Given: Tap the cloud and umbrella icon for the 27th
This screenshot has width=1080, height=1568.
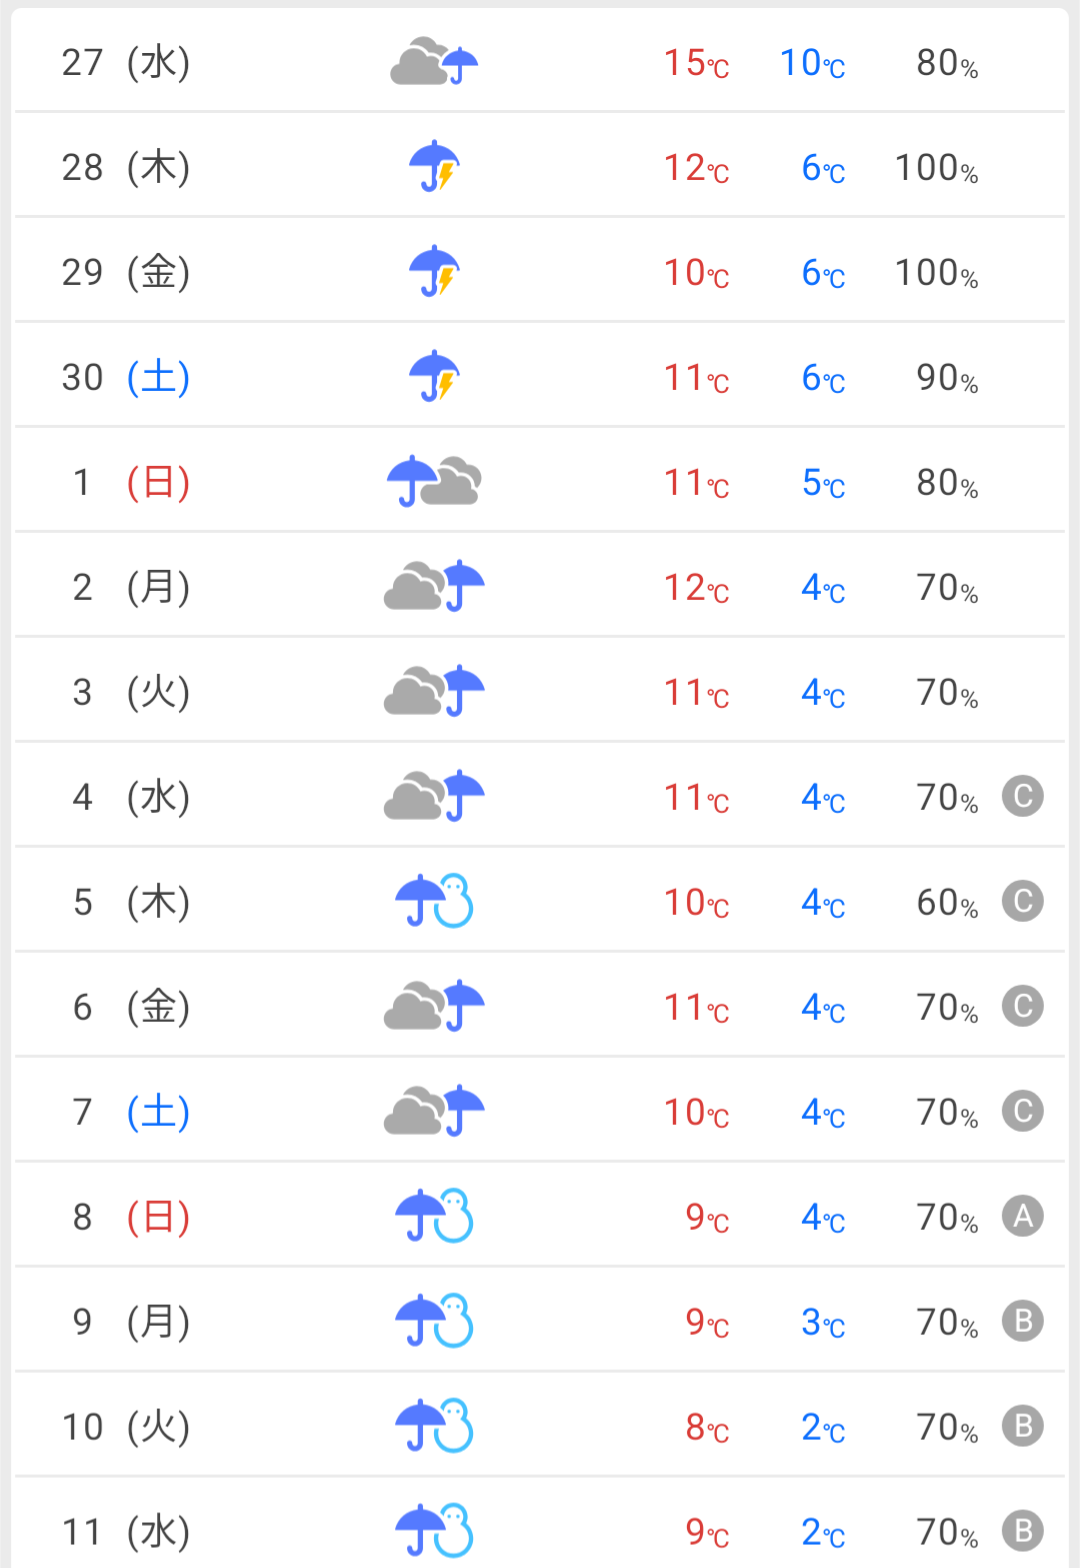Looking at the screenshot, I should click(434, 62).
